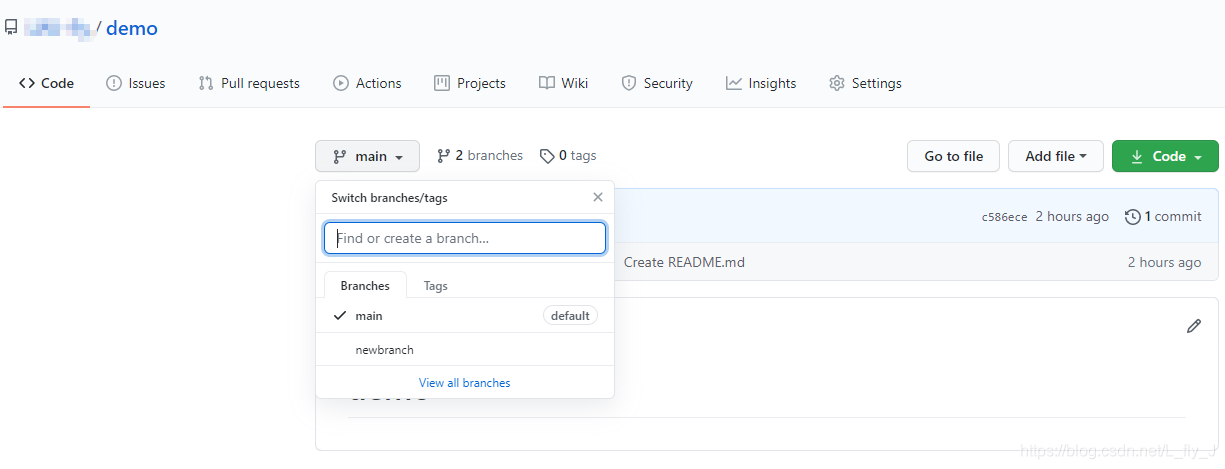Click the demo repository name link
This screenshot has width=1225, height=469.
coord(132,28)
